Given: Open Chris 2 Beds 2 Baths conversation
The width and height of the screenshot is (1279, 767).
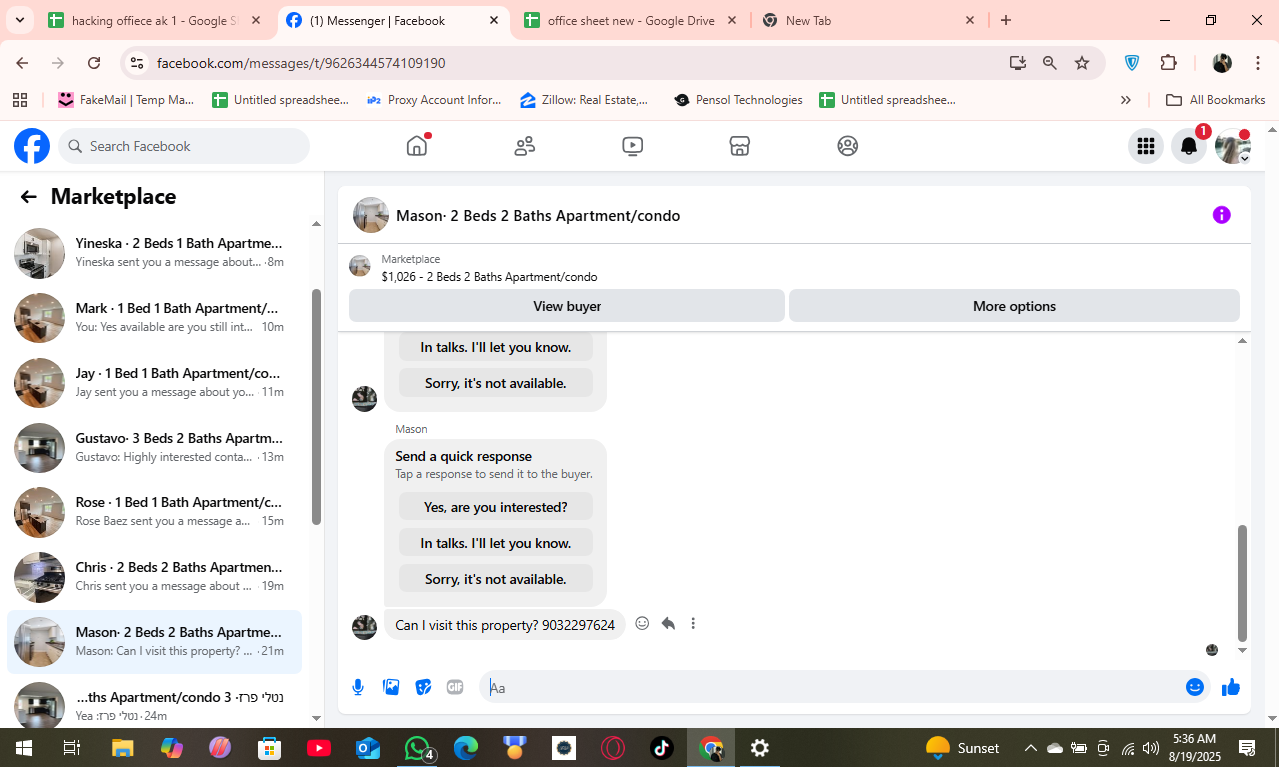Looking at the screenshot, I should (x=155, y=577).
